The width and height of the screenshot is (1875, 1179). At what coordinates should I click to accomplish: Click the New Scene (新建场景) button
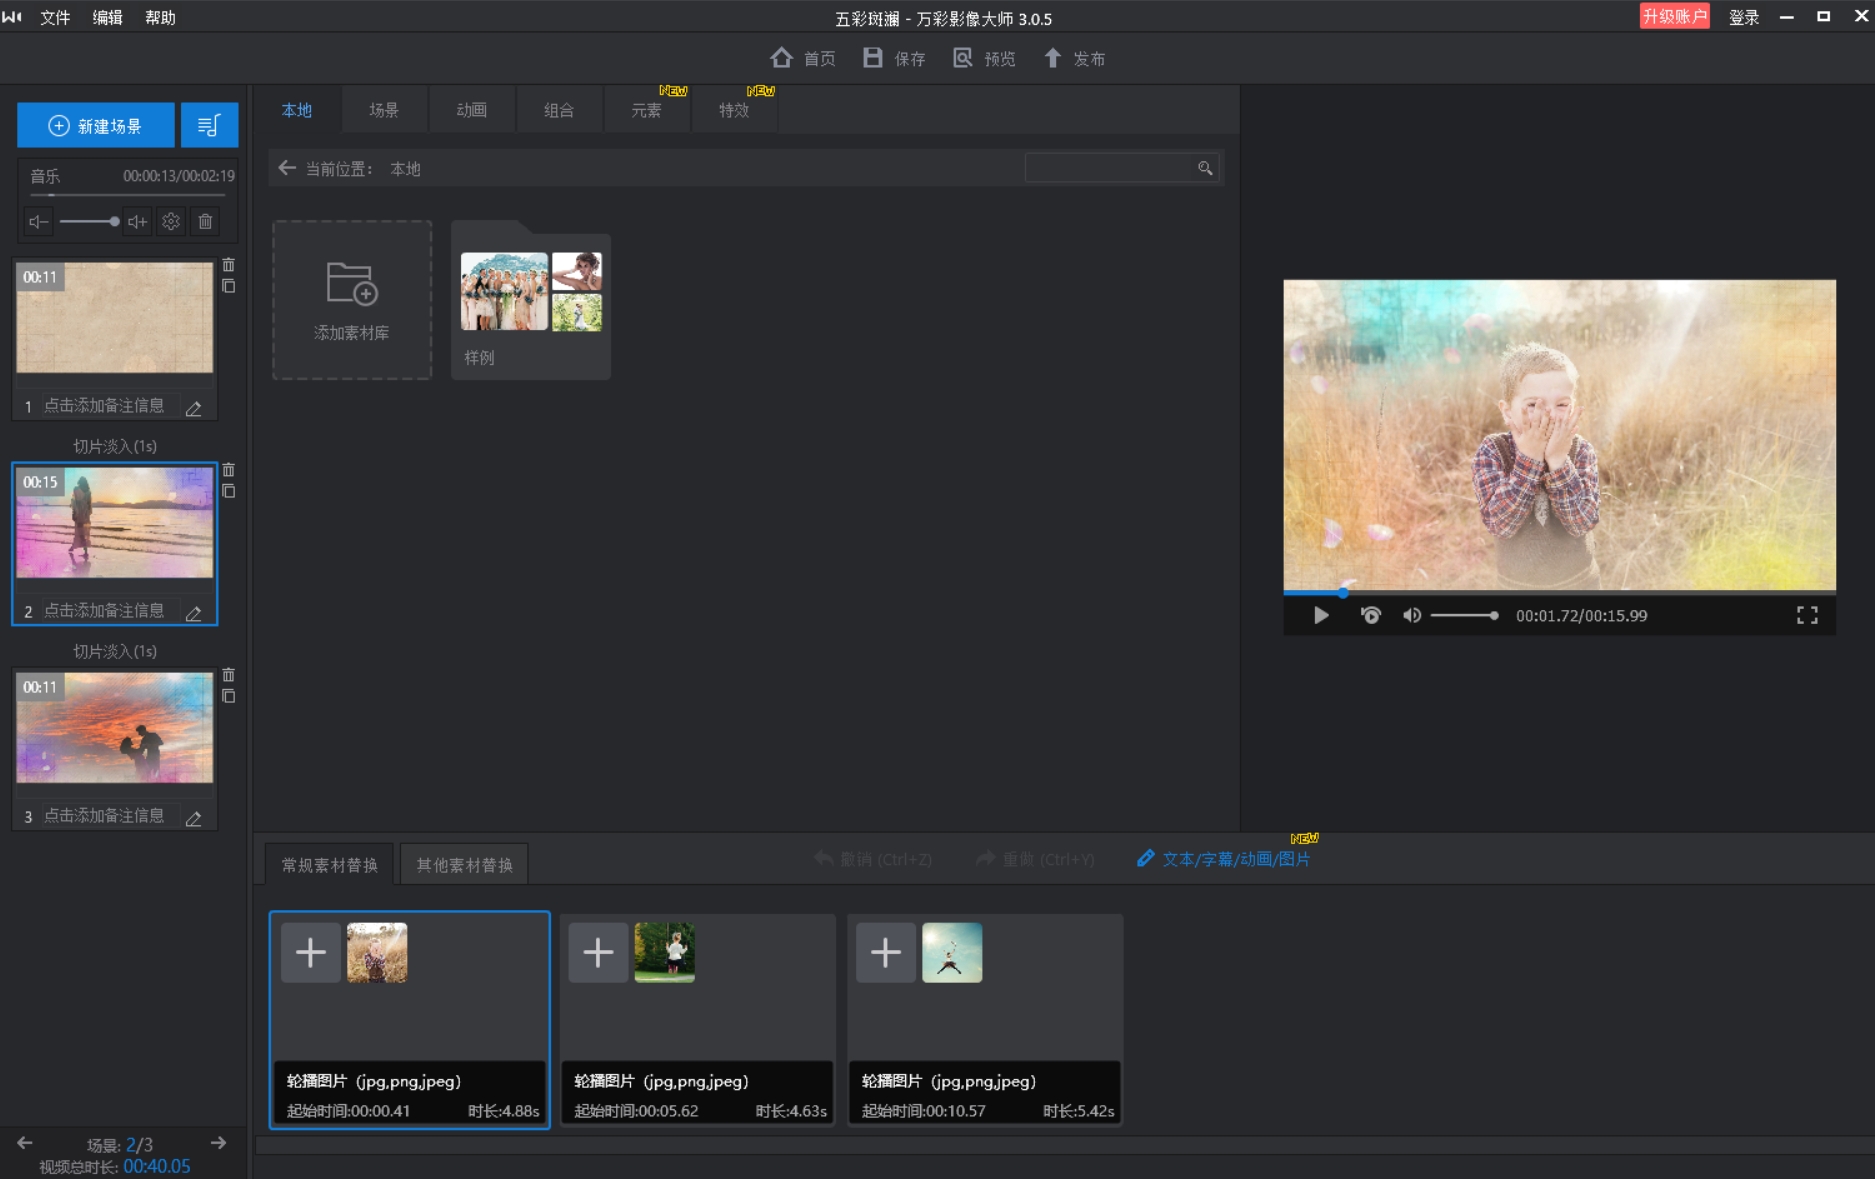[x=96, y=126]
